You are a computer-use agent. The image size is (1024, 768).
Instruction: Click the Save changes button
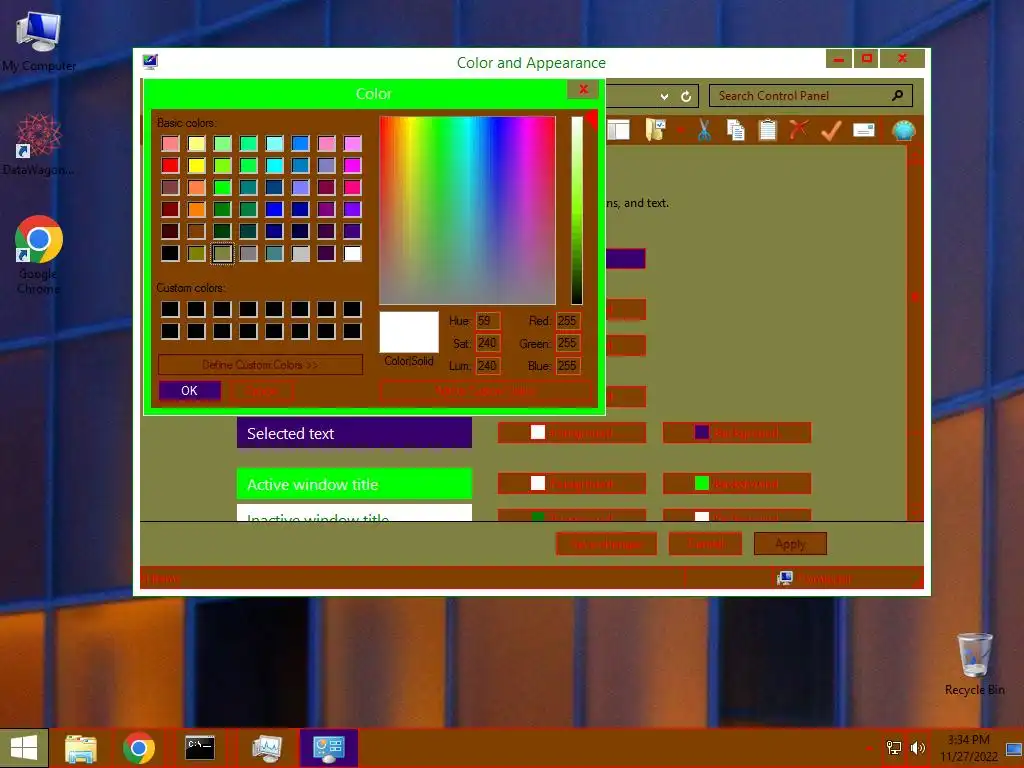(606, 543)
